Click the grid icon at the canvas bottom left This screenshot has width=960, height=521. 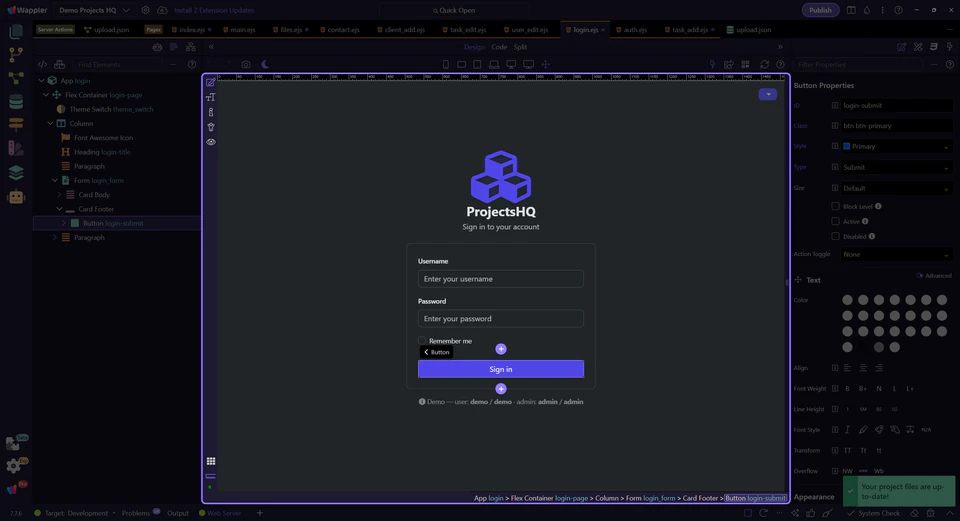point(211,461)
